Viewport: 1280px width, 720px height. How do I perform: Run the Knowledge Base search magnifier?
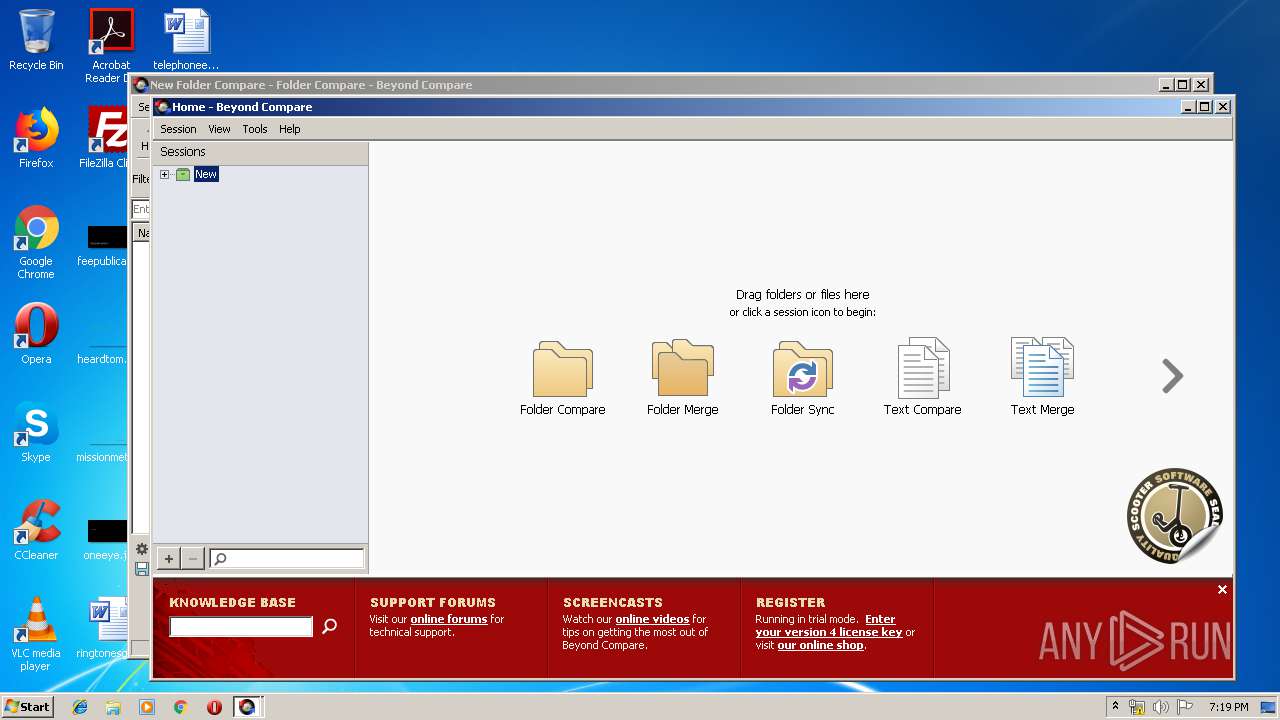(x=329, y=627)
